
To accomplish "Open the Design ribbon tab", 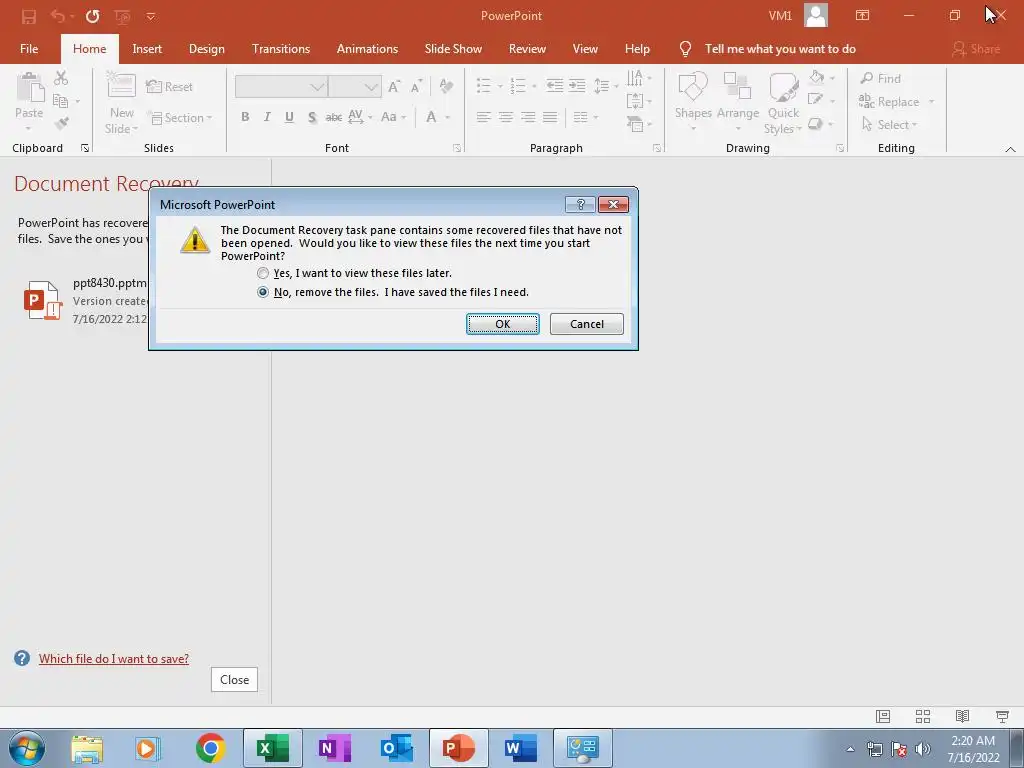I will point(206,49).
